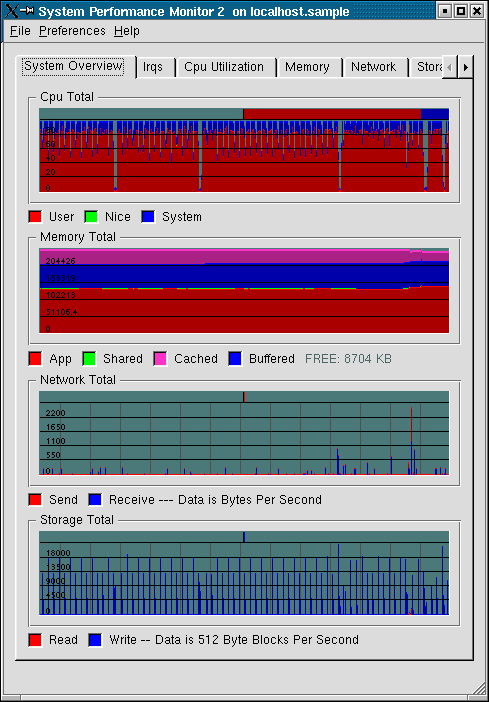Screen dimensions: 489x702
Task: Open the partially hidden Storage tab
Action: [x=426, y=68]
